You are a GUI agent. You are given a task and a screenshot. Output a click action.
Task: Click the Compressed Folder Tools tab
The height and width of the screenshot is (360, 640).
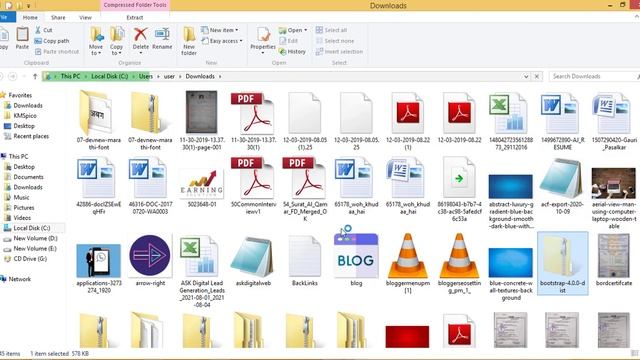[x=135, y=5]
